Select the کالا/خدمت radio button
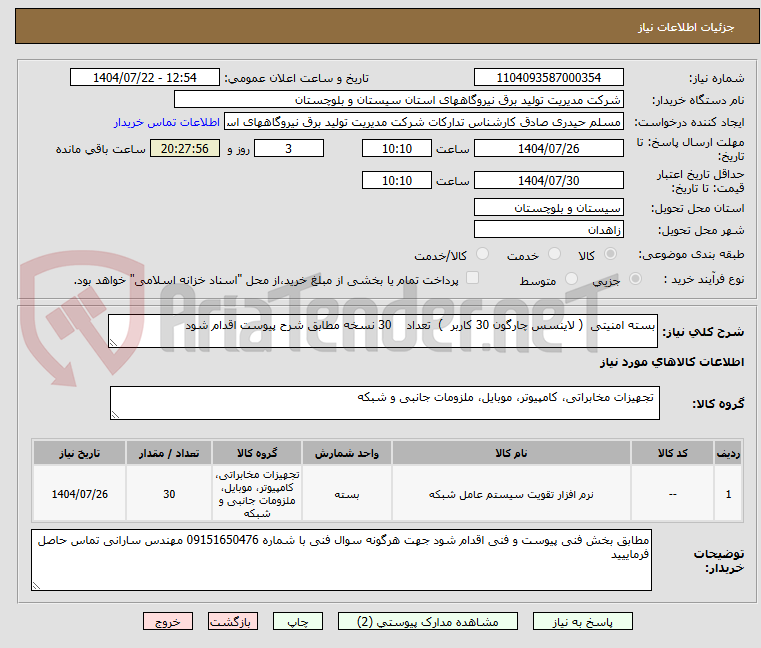This screenshot has height=648, width=761. pos(482,254)
